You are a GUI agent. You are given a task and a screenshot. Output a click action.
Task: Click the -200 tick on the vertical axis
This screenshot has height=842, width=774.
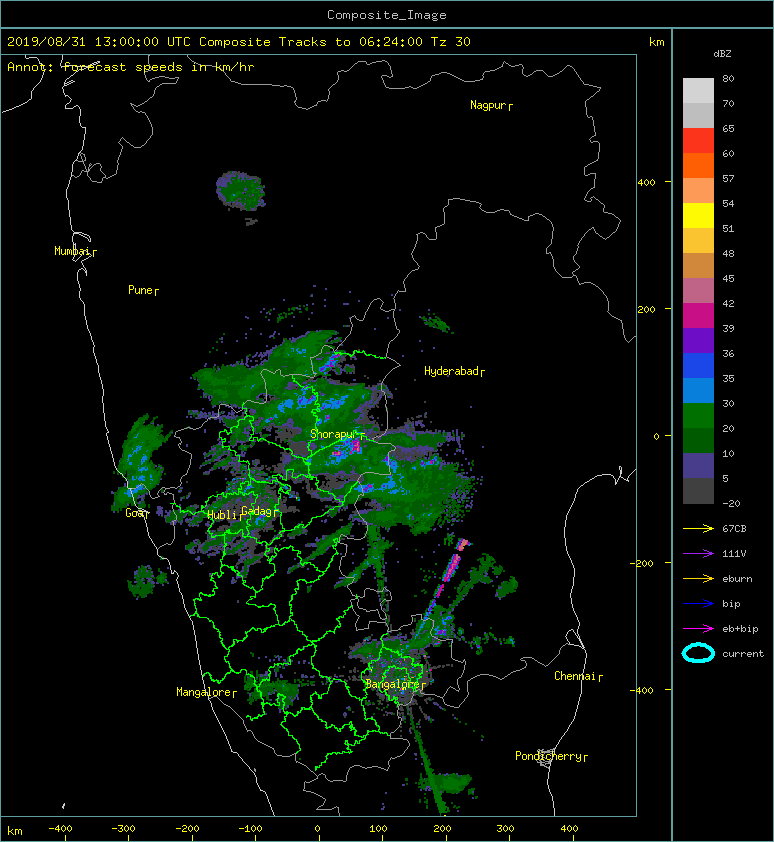click(x=642, y=563)
